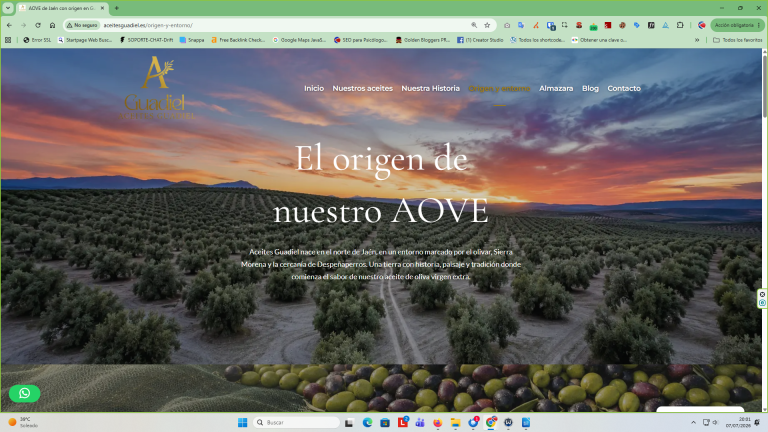Click the No seguro security indicator
Image resolution: width=768 pixels, height=432 pixels.
click(82, 25)
